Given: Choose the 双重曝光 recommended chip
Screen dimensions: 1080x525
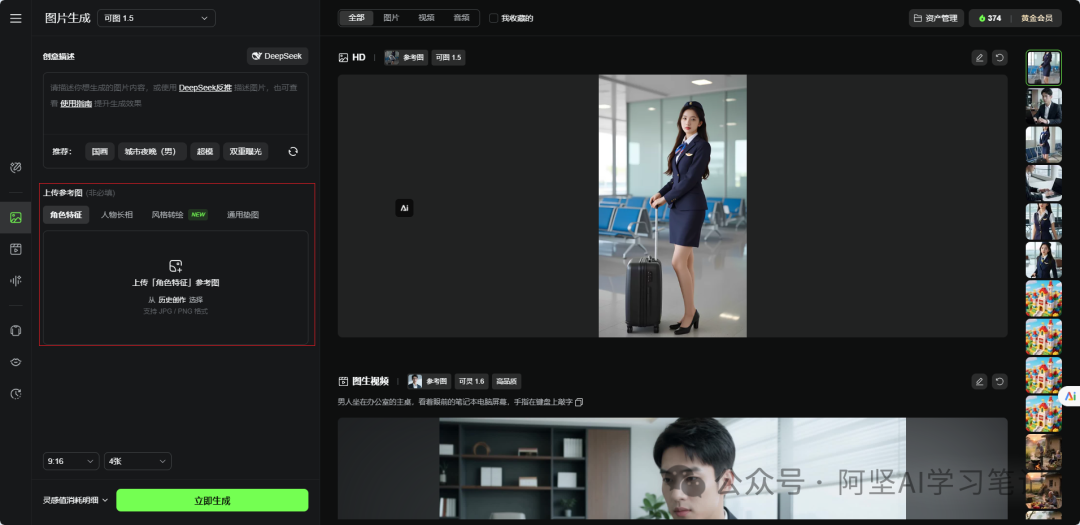Looking at the screenshot, I should (245, 152).
